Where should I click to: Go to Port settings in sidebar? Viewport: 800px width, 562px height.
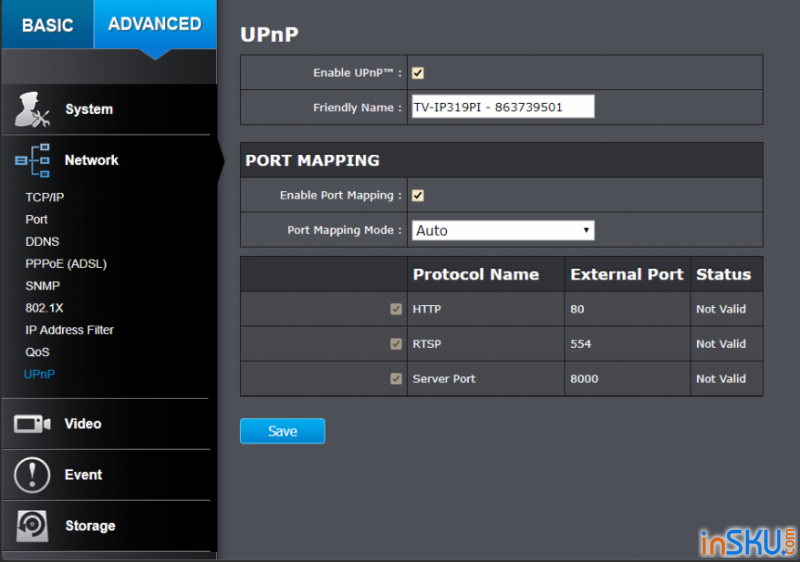click(36, 219)
